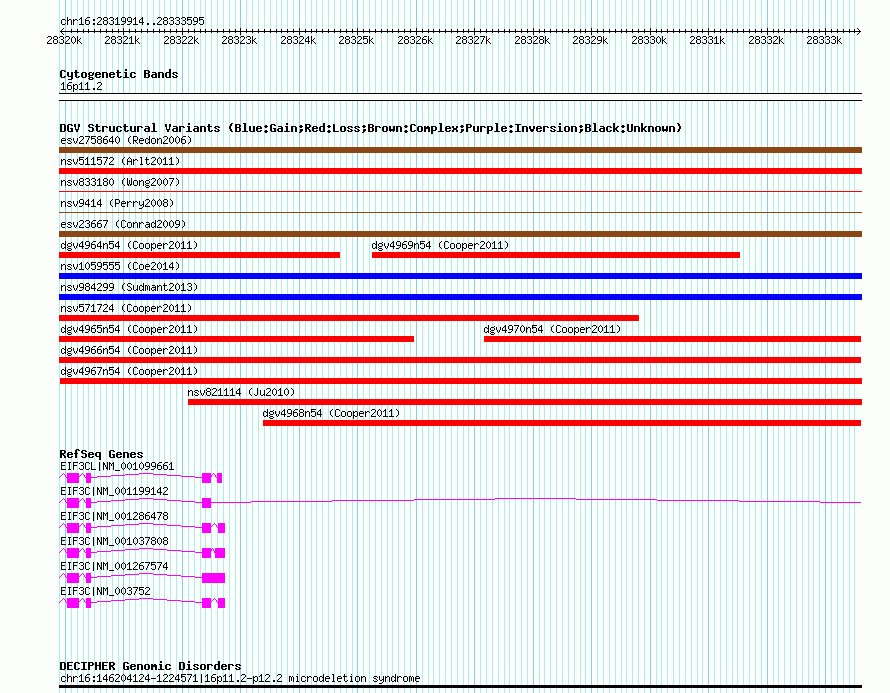Image resolution: width=890 pixels, height=693 pixels.
Task: Click the dgv4964n54 (Cooper2011) label
Action: pyautogui.click(x=129, y=245)
